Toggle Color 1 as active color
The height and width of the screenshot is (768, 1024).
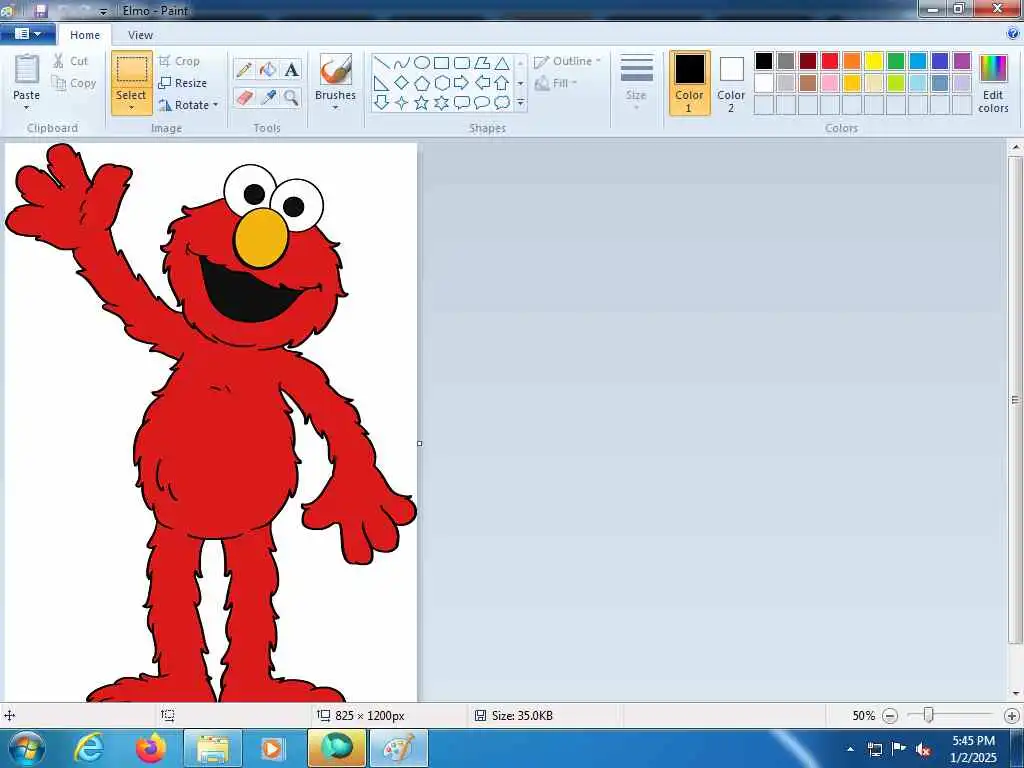click(x=690, y=83)
